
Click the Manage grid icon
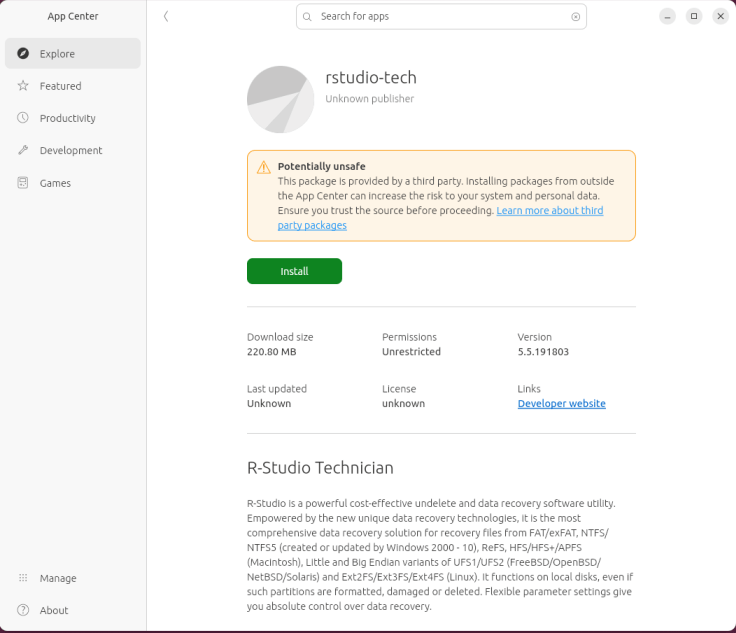(23, 578)
